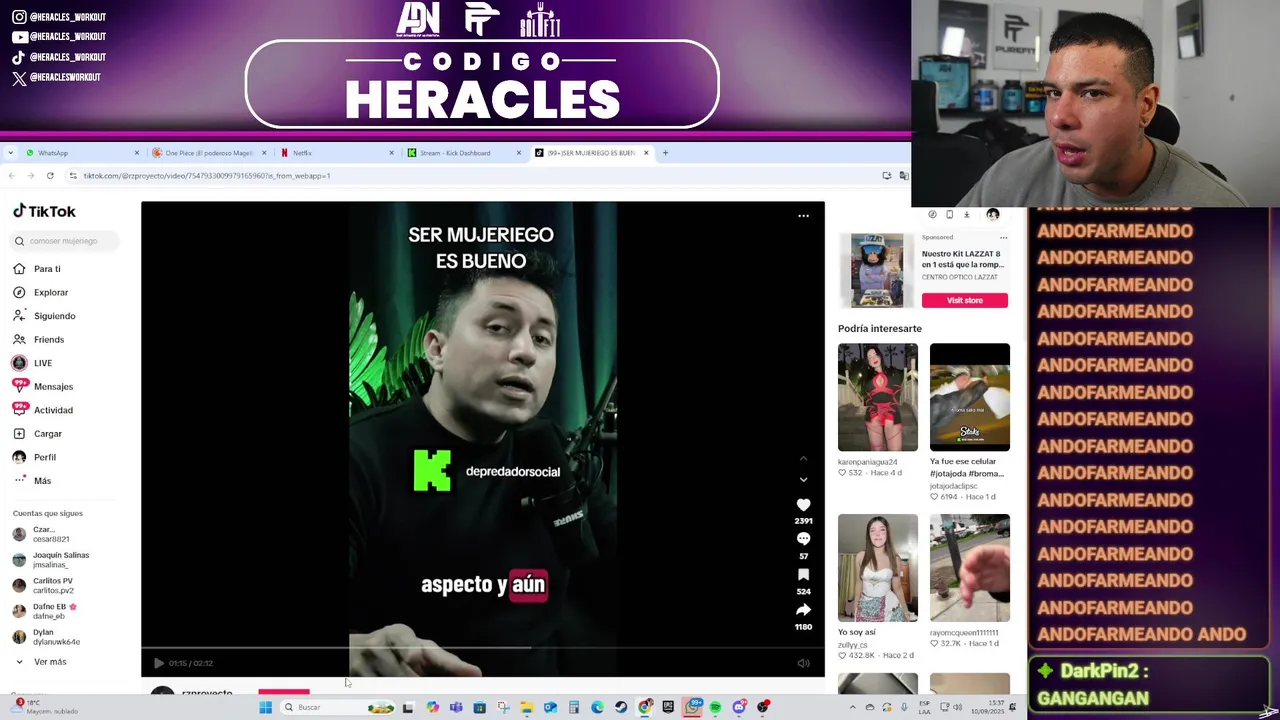This screenshot has height=720, width=1280.
Task: Like the video with heart icon
Action: click(803, 505)
